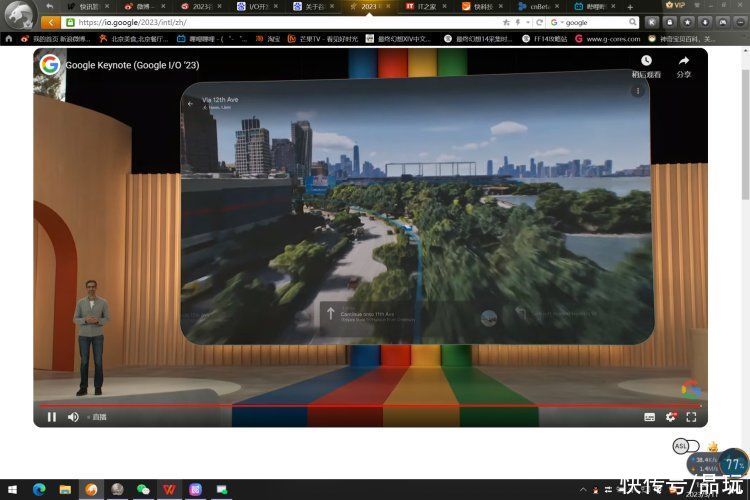Switch to the 快讯 tab
This screenshot has width=750, height=500.
pos(88,7)
